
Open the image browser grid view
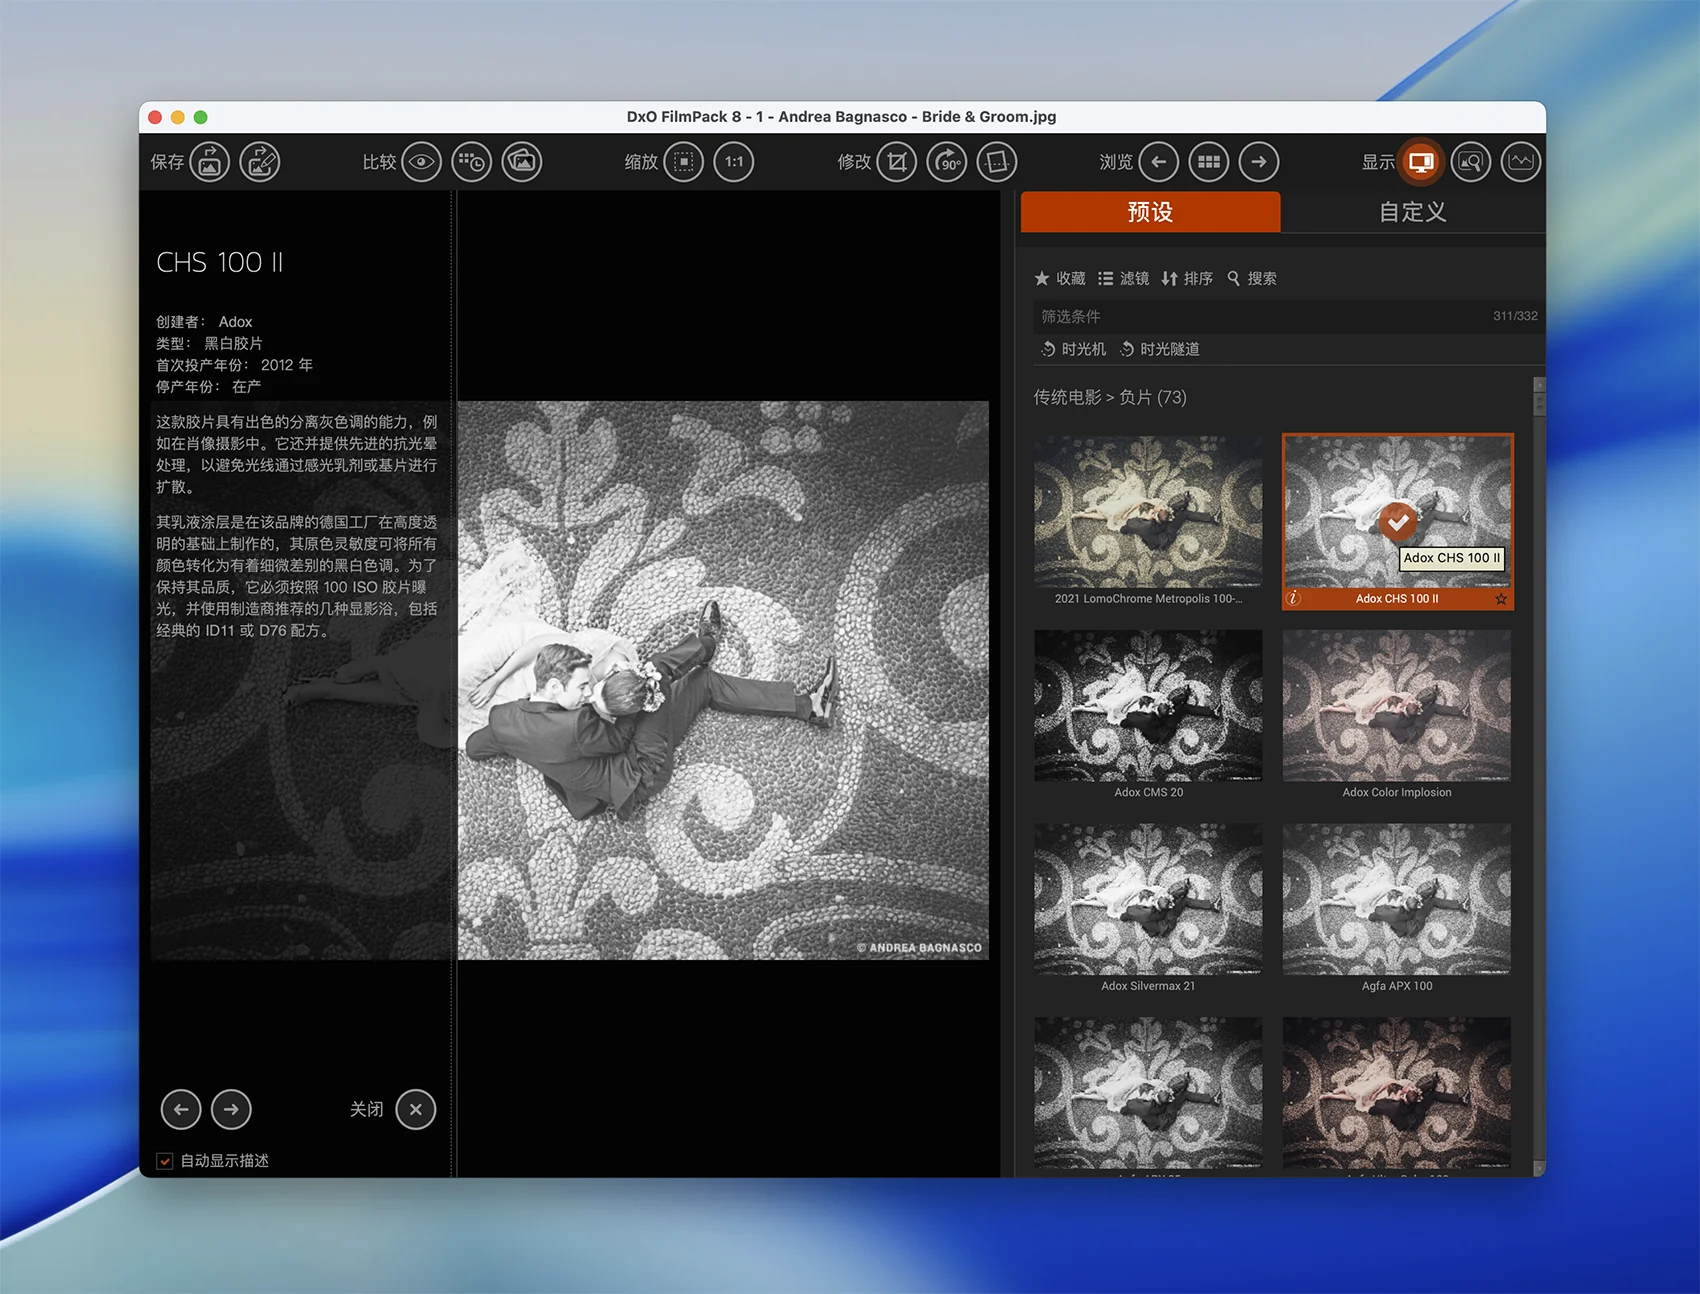(x=1209, y=162)
